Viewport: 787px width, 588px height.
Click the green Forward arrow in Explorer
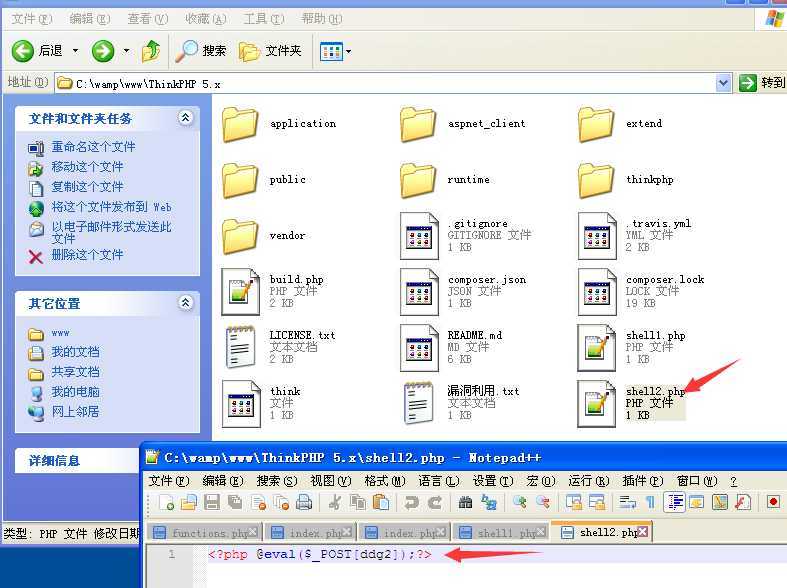click(103, 51)
